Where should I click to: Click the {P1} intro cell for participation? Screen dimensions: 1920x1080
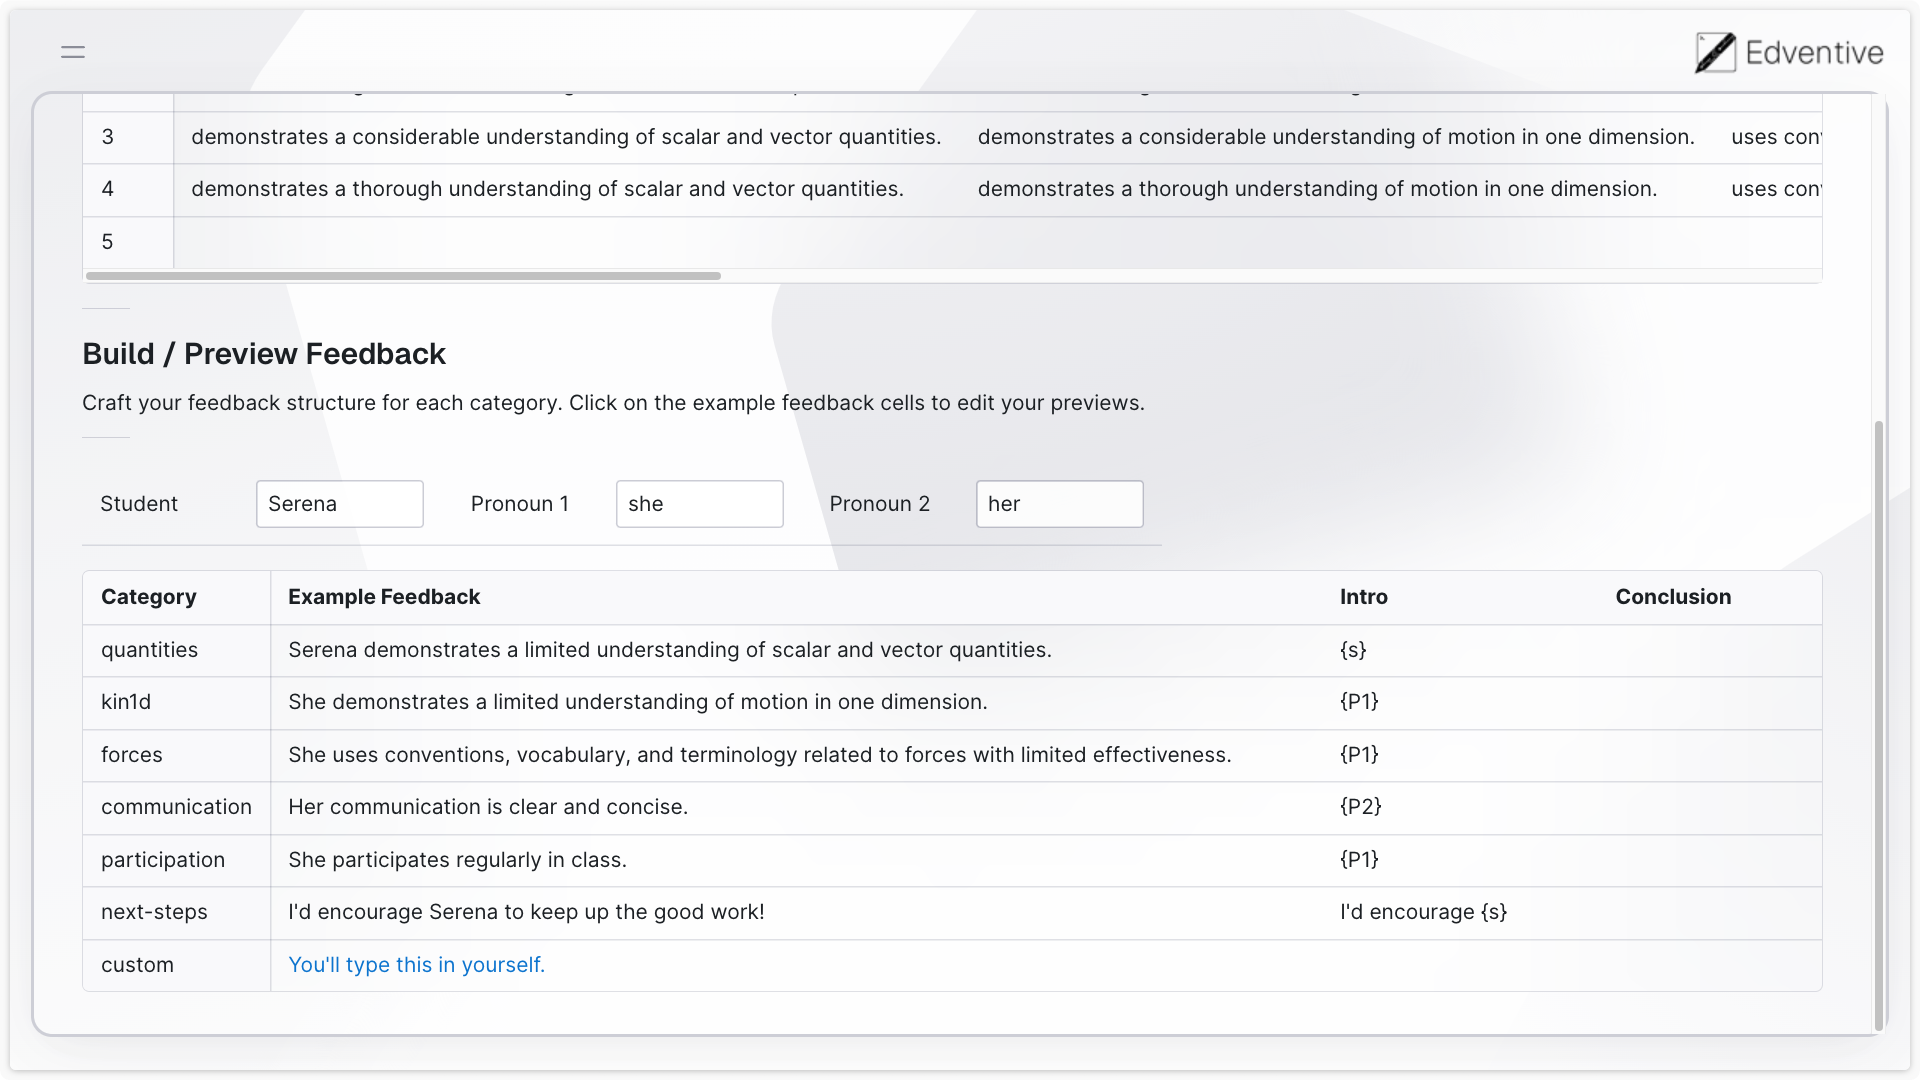pos(1460,860)
